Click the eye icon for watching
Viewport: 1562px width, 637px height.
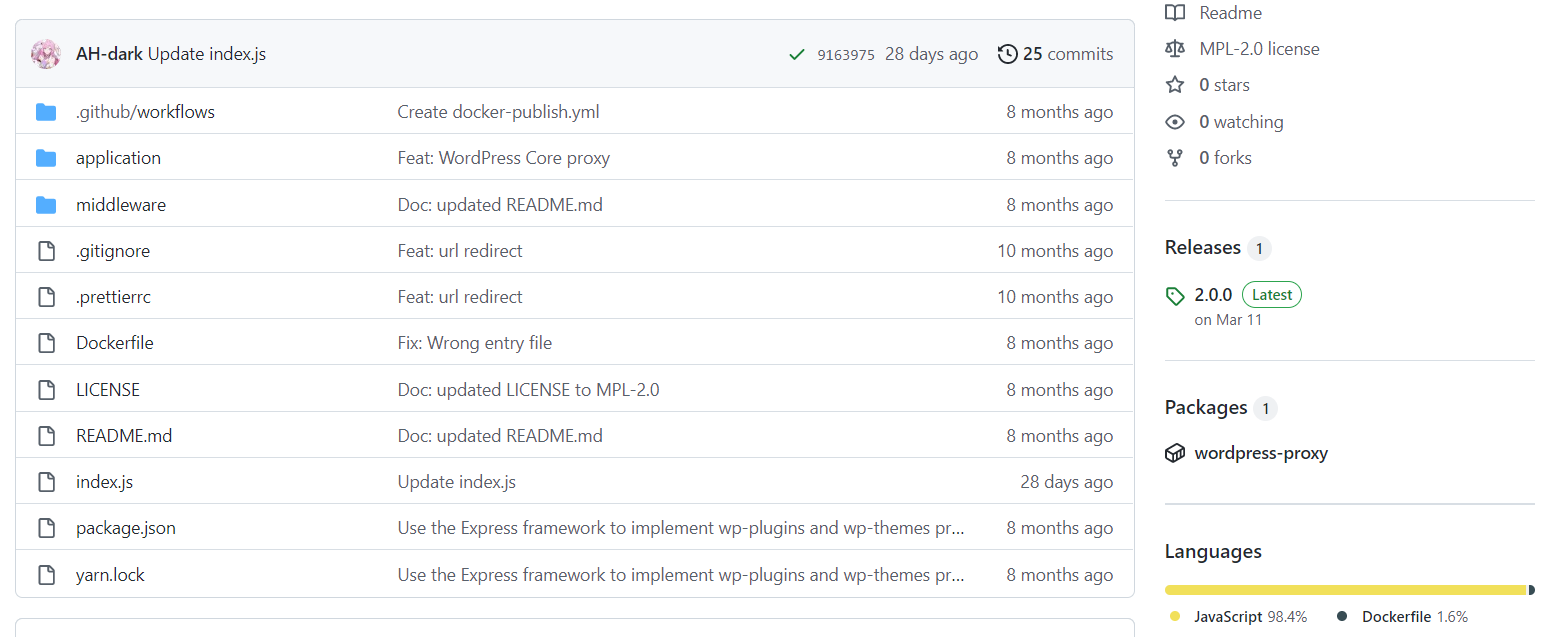coord(1175,122)
